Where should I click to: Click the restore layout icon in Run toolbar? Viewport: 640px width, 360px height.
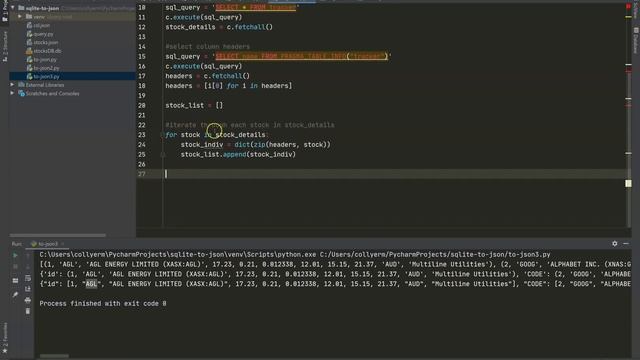point(16,280)
